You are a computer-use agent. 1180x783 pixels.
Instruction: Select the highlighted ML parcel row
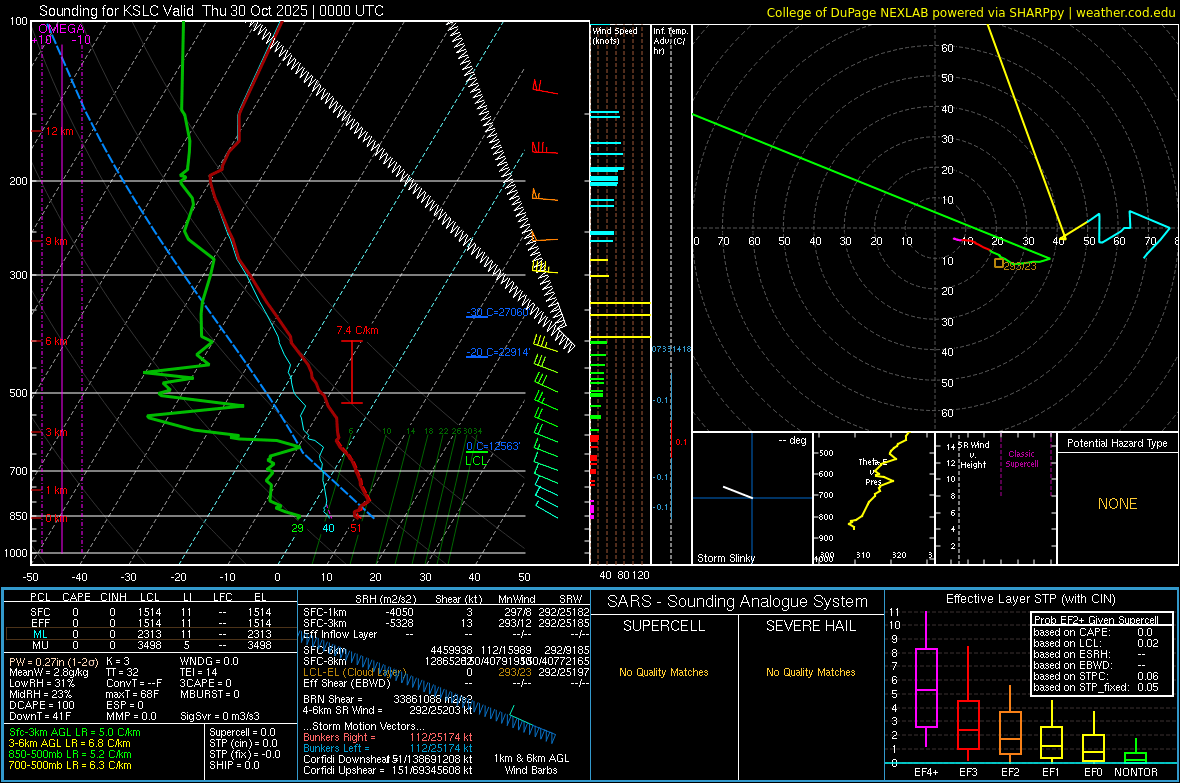(151, 634)
